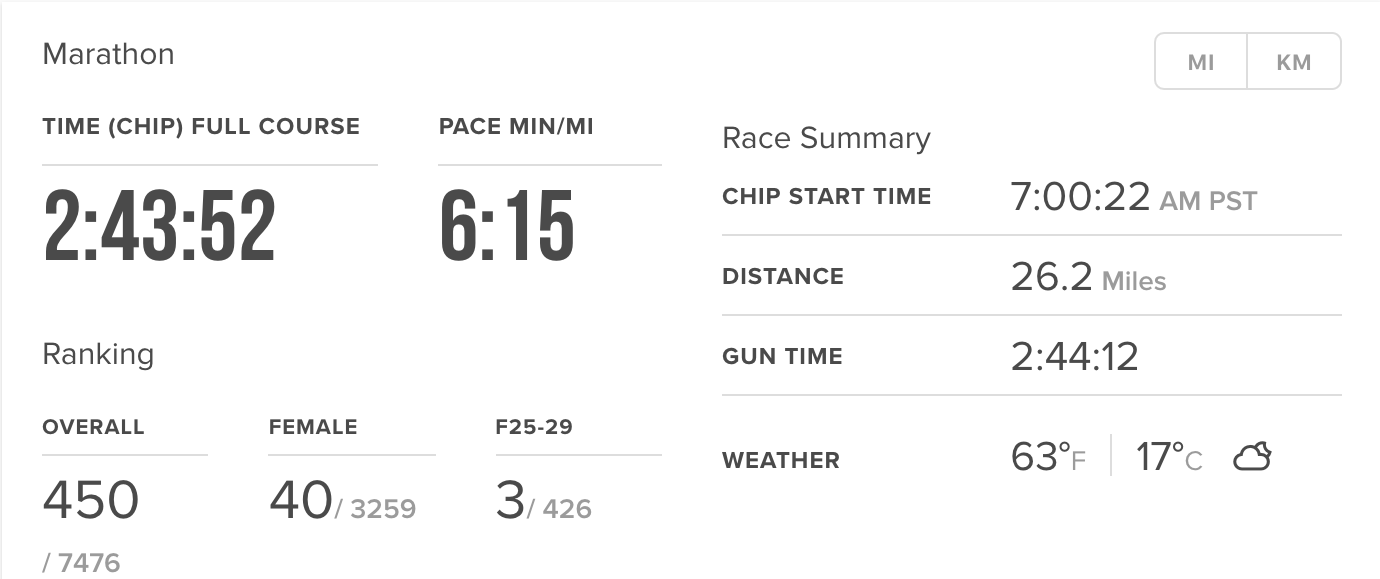Click the 6:15 pace value
Viewport: 1380px width, 579px height.
pyautogui.click(x=507, y=228)
